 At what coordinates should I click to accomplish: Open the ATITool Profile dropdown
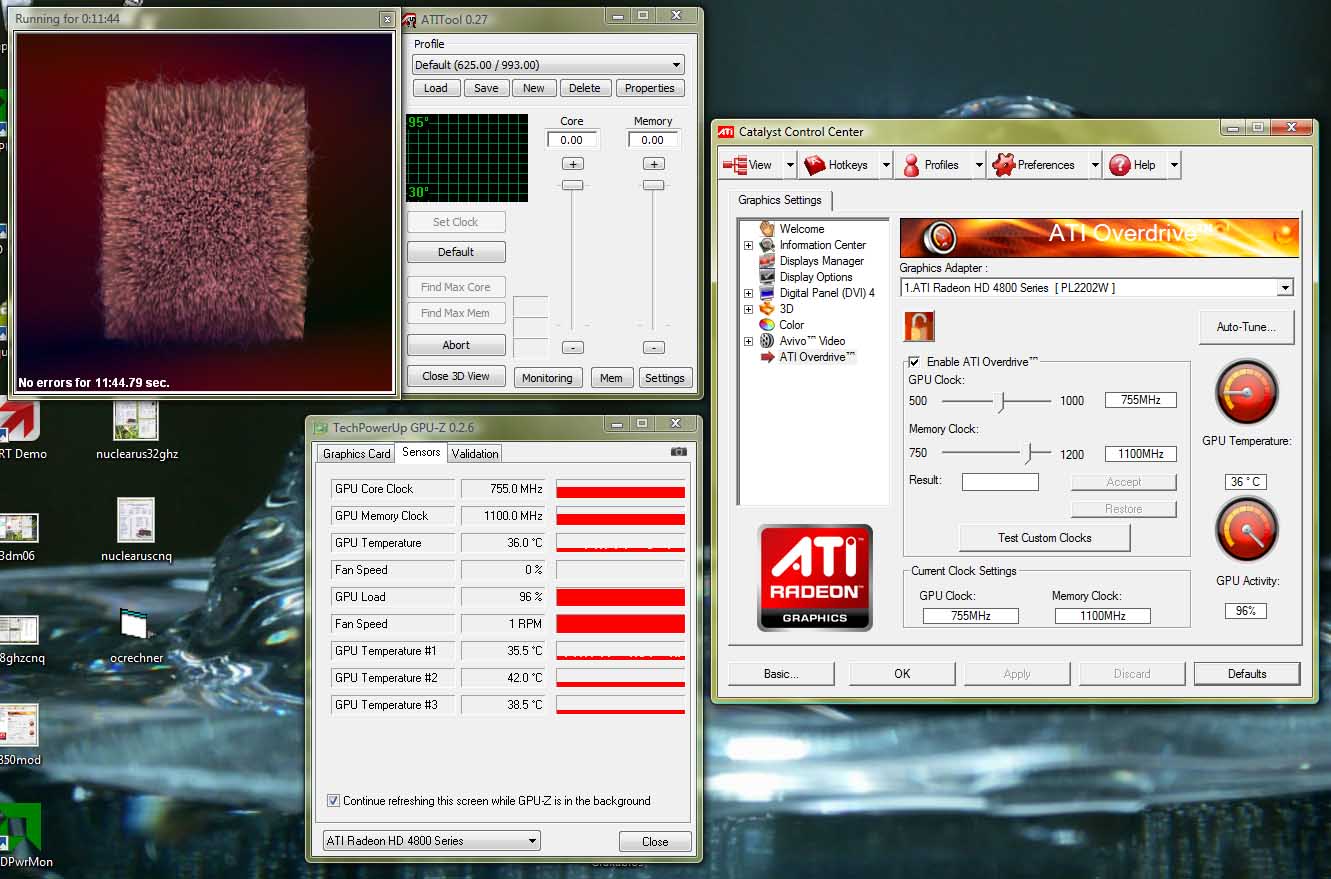tap(677, 65)
